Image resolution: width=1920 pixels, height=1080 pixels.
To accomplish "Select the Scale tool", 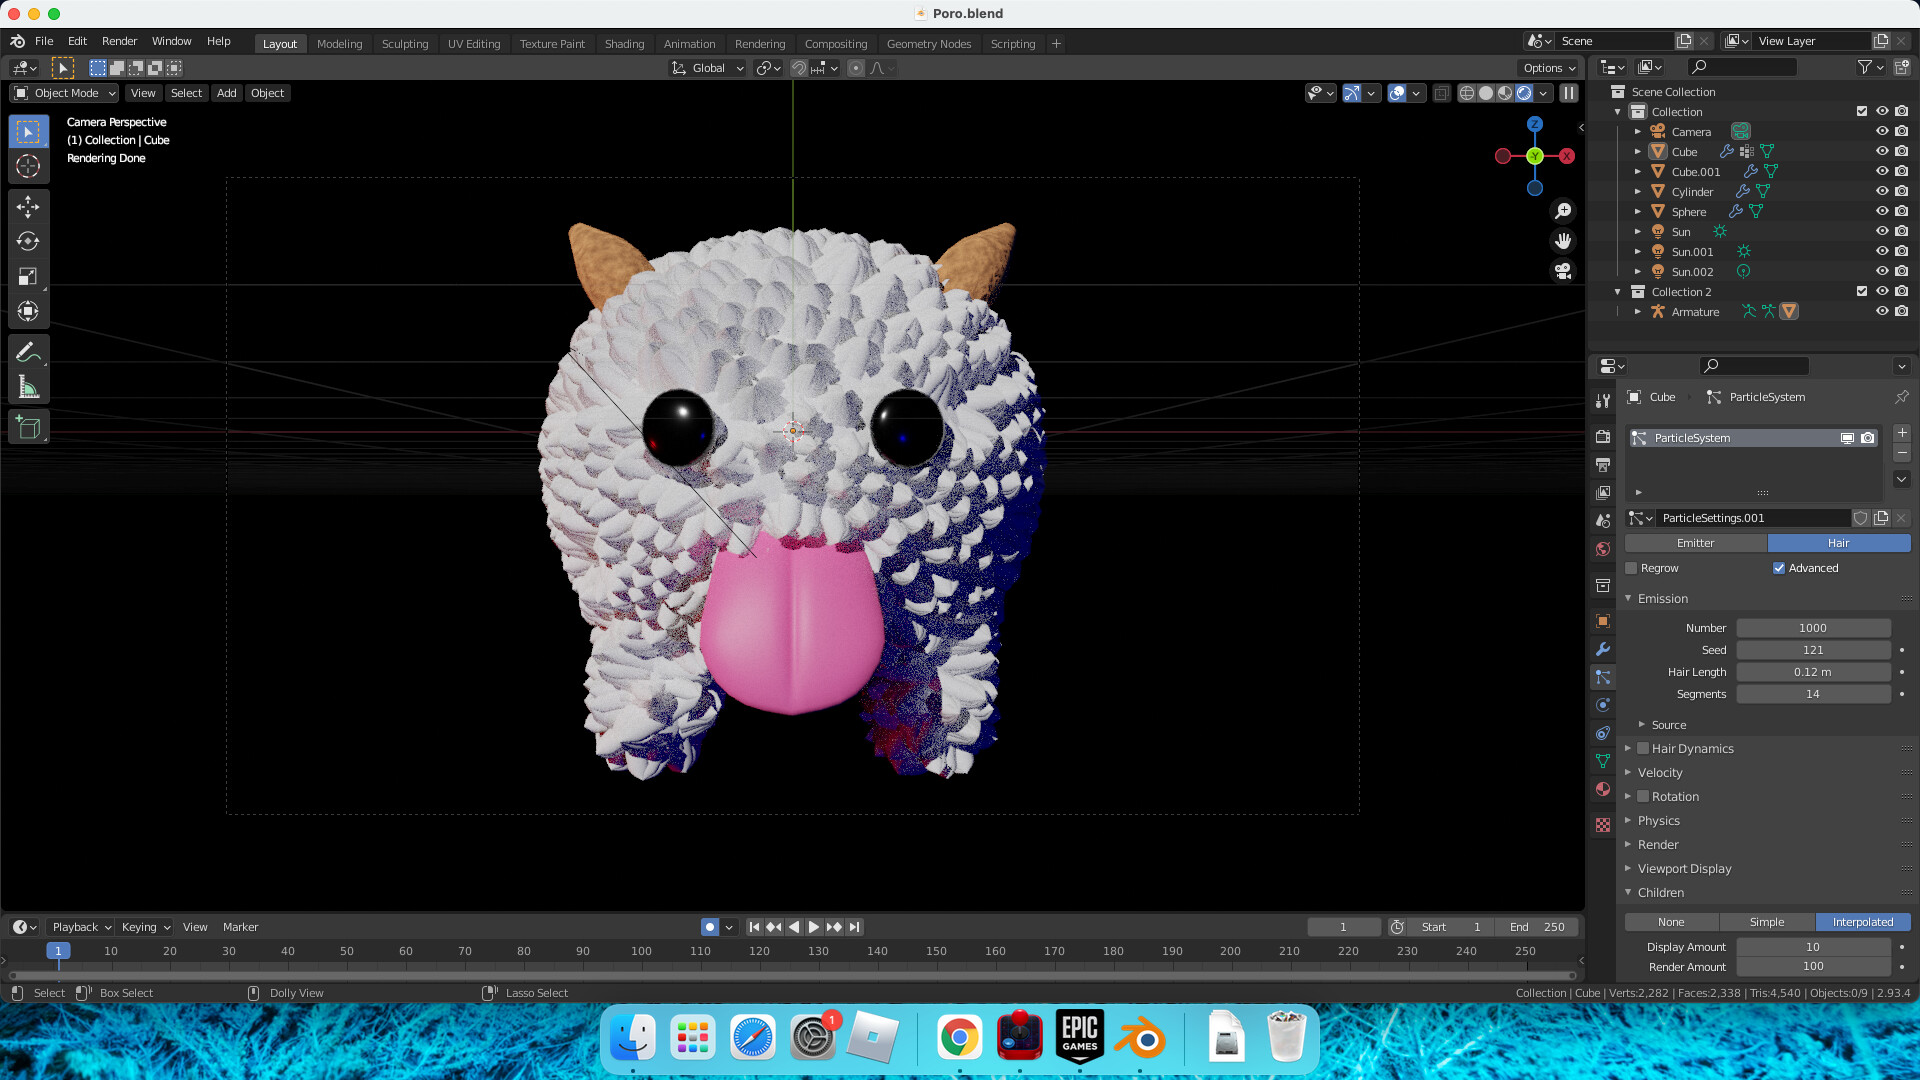I will (x=28, y=276).
